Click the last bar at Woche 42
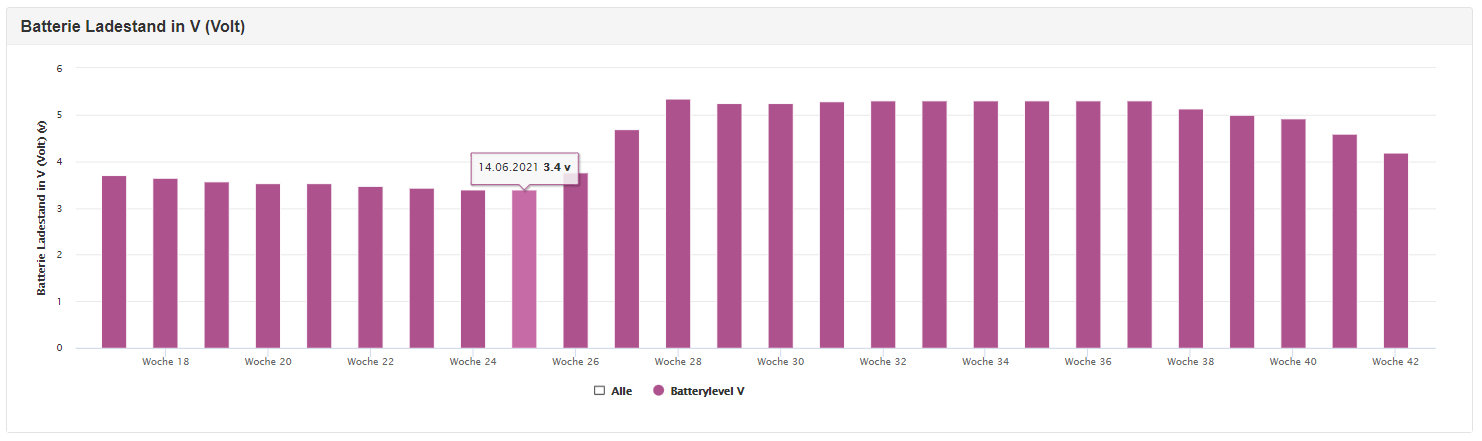This screenshot has height=441, width=1482. [1396, 251]
